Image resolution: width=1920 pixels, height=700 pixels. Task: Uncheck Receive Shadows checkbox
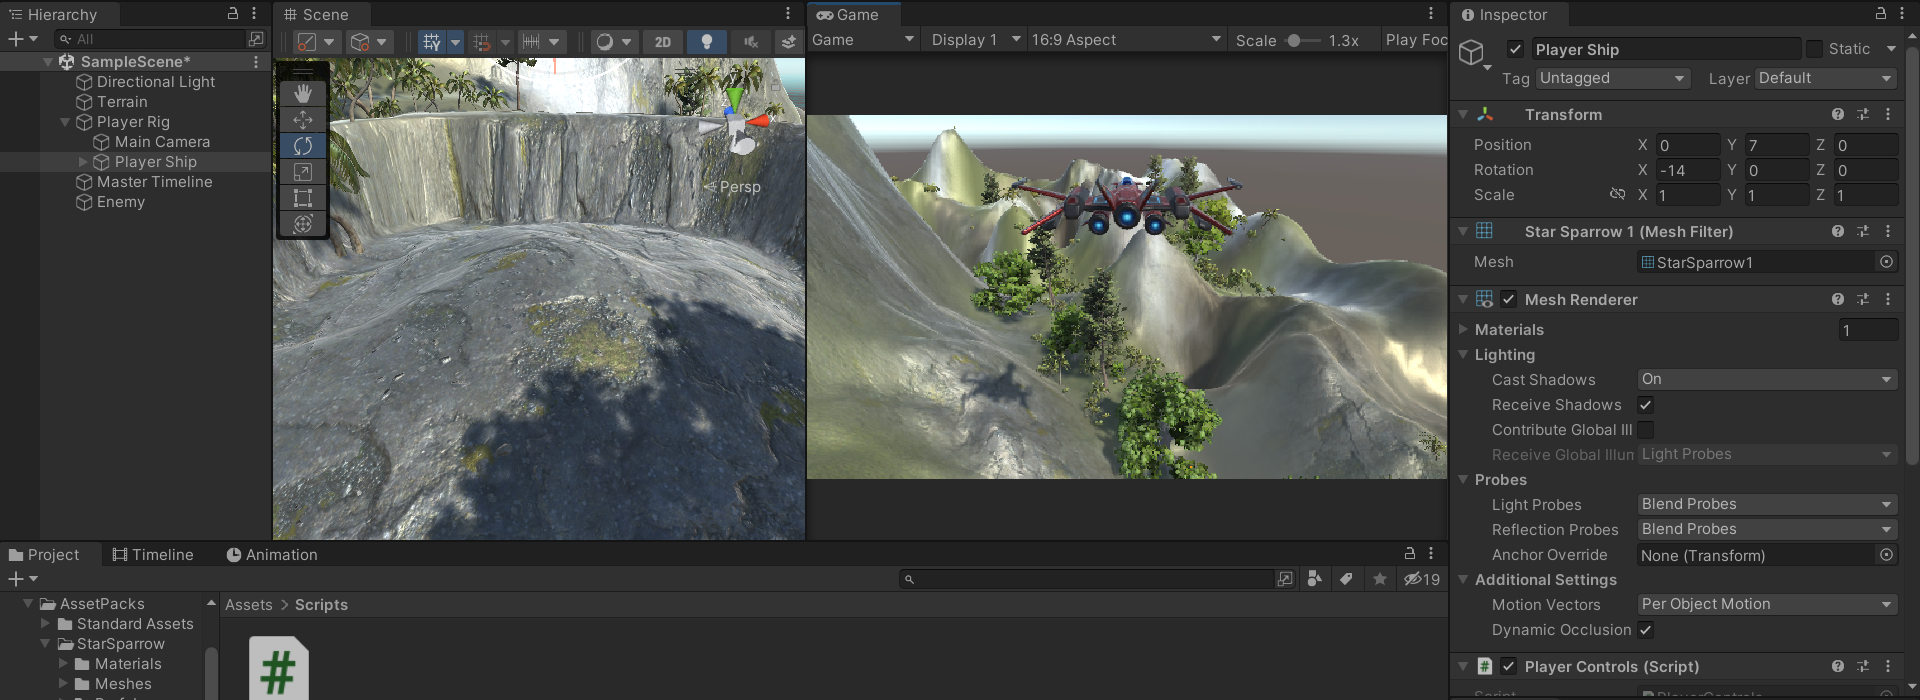[x=1645, y=405]
